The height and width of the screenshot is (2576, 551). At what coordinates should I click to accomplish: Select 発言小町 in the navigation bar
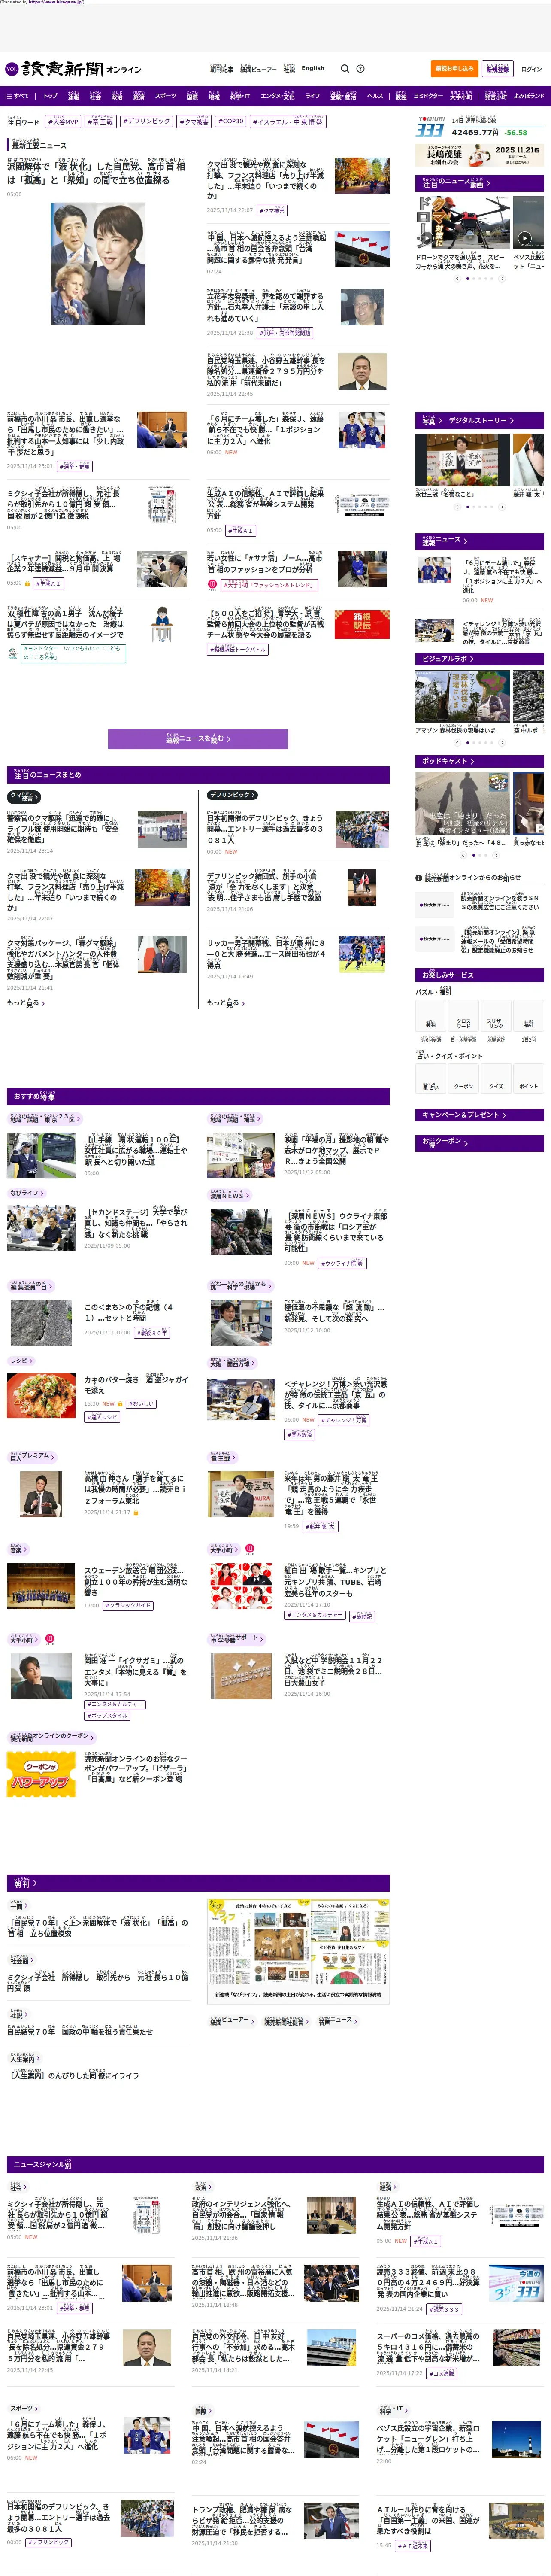point(496,96)
